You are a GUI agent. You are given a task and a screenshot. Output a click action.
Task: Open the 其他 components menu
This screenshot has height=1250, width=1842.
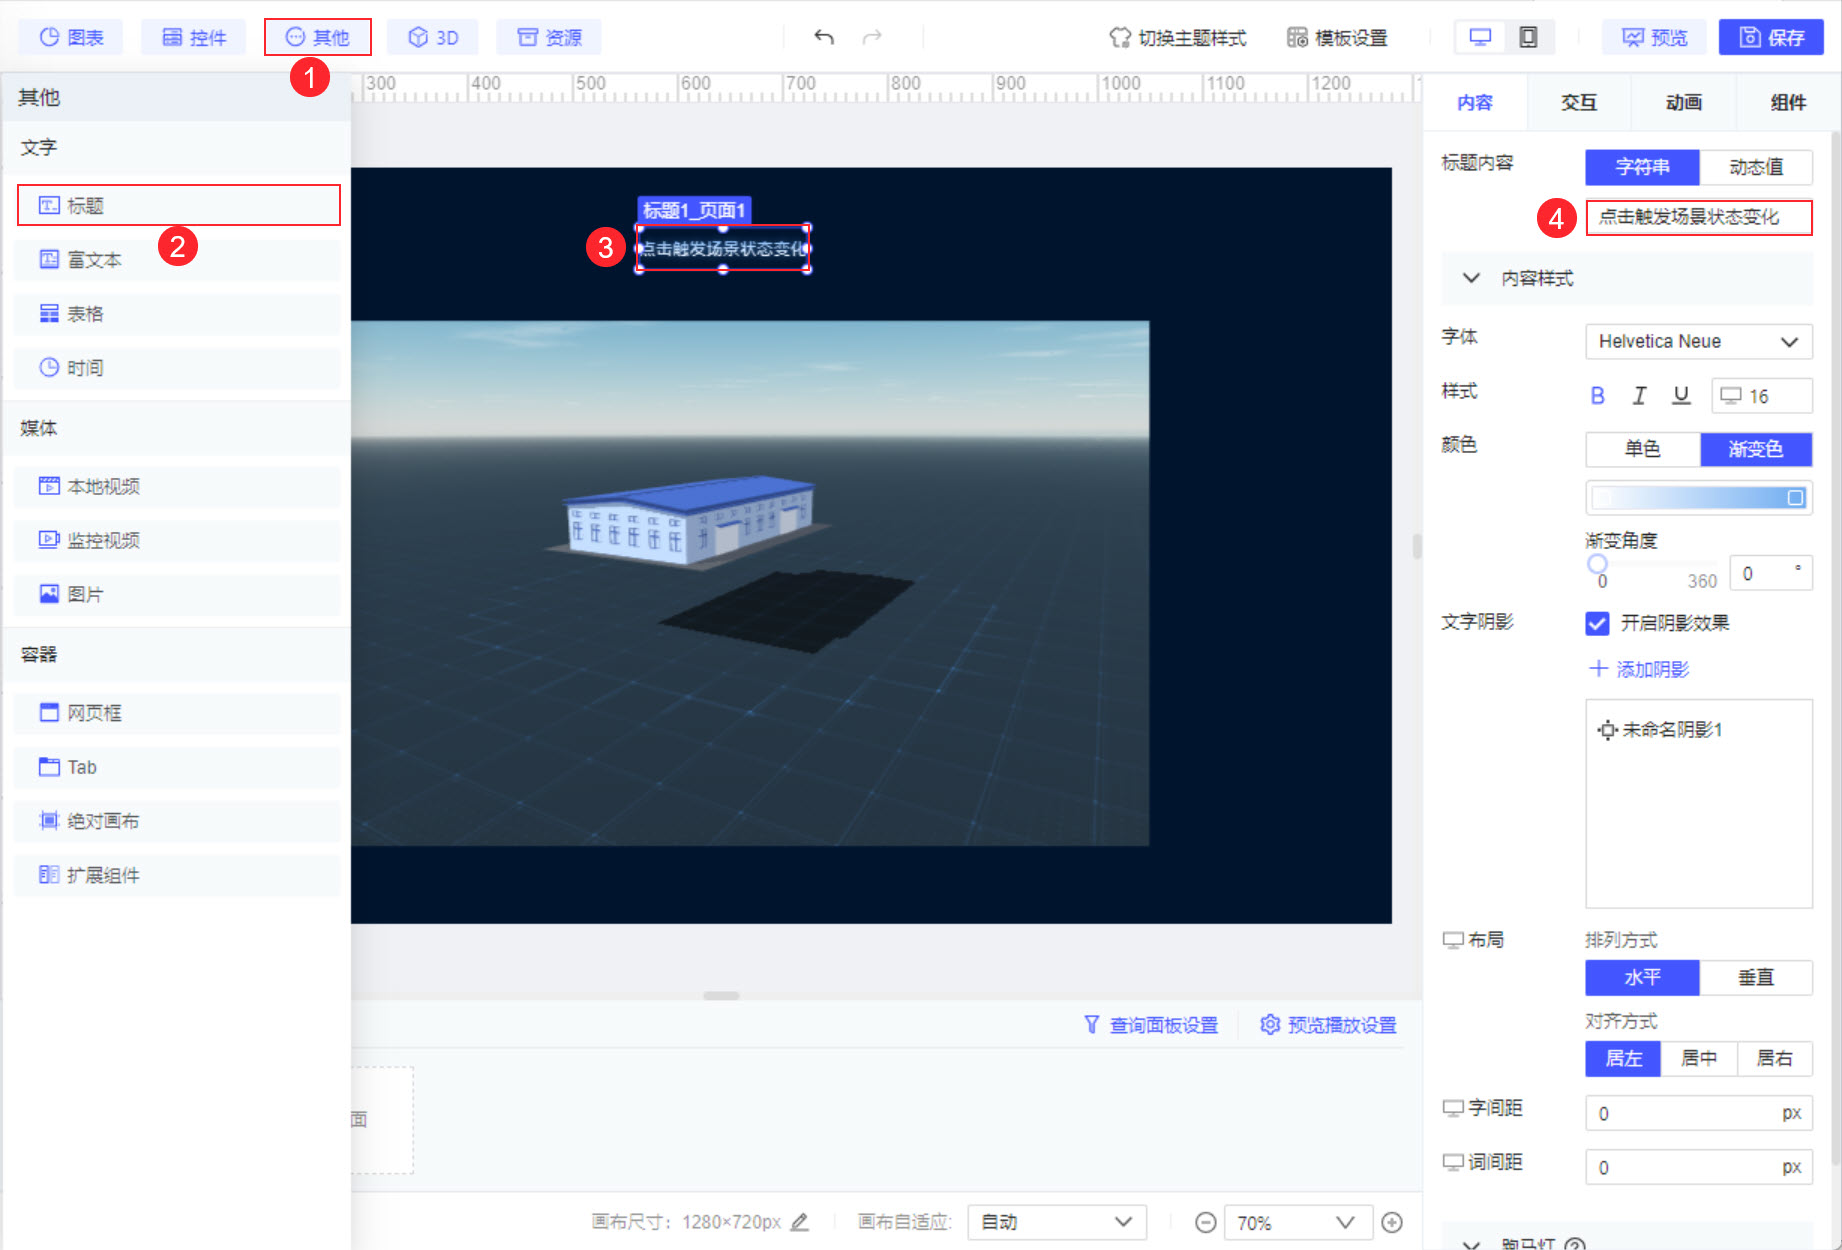pos(317,38)
